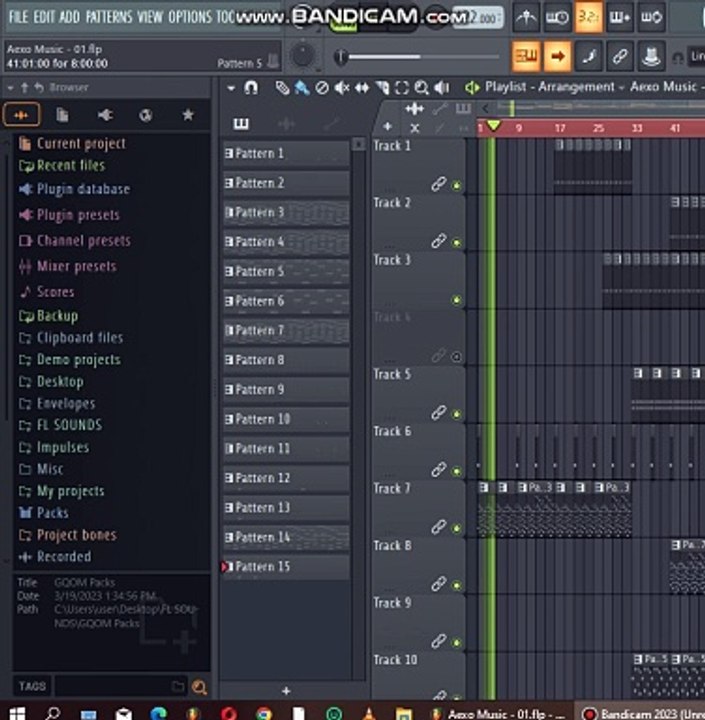Open the FILE menu
705x720 pixels.
[x=18, y=17]
